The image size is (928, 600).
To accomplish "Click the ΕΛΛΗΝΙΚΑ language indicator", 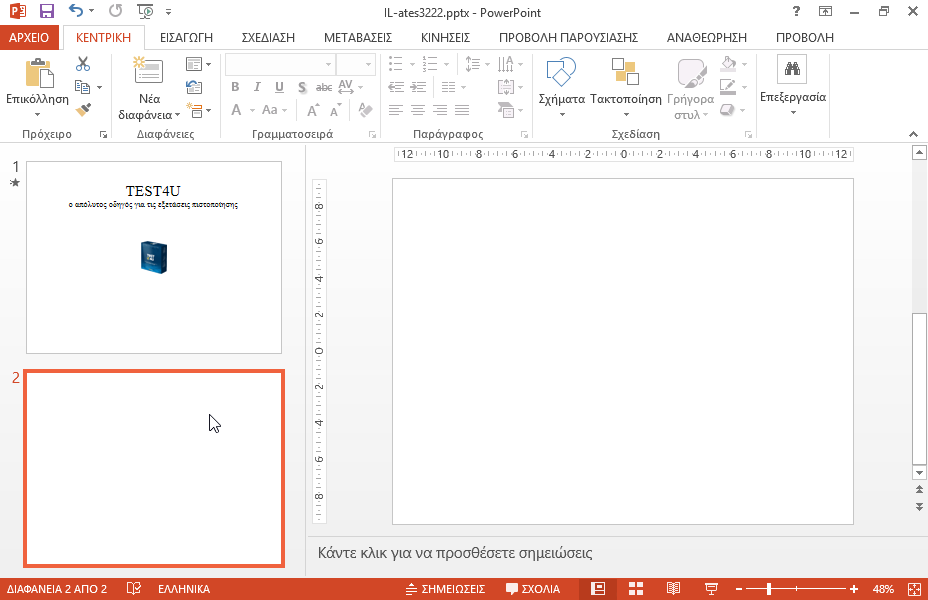I will (184, 589).
